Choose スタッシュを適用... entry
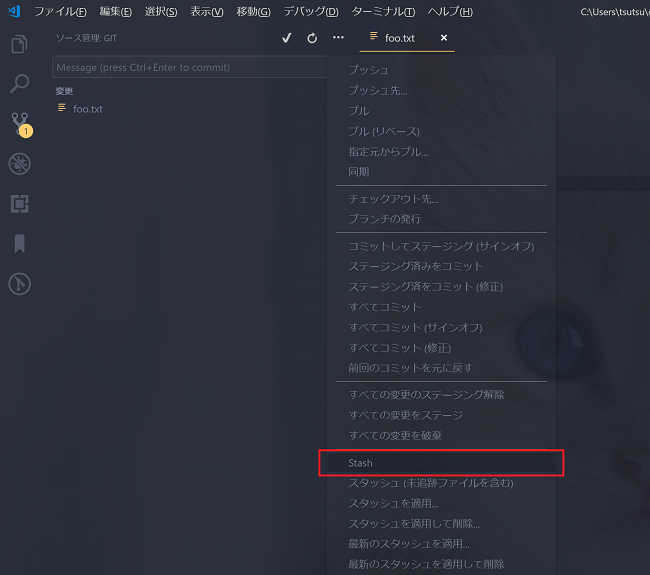Screen dimensions: 650x575 pyautogui.click(x=441, y=503)
